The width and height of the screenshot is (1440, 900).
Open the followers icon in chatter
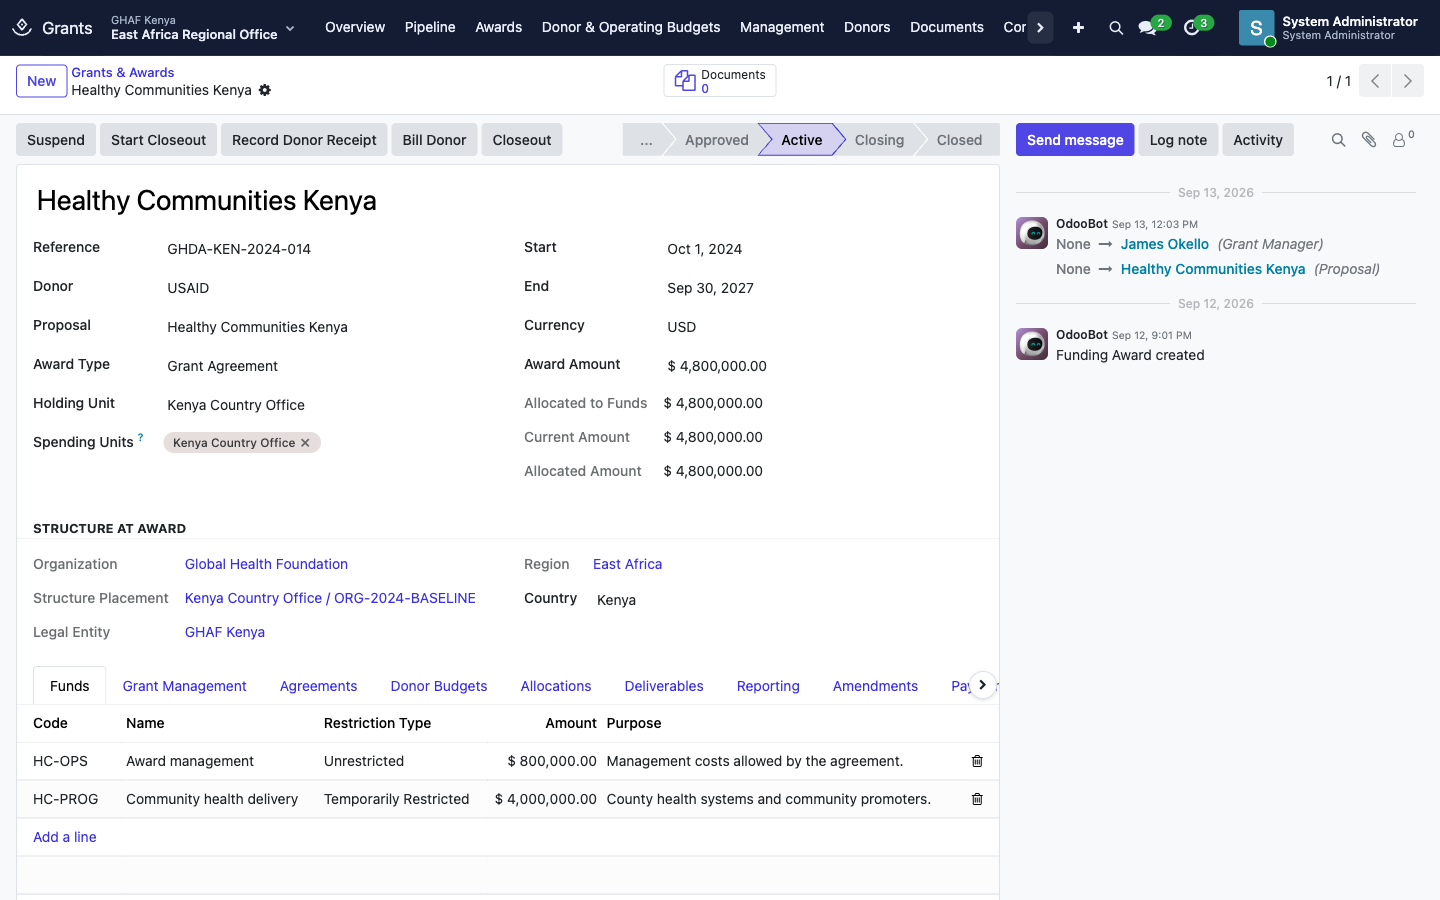(x=1402, y=140)
